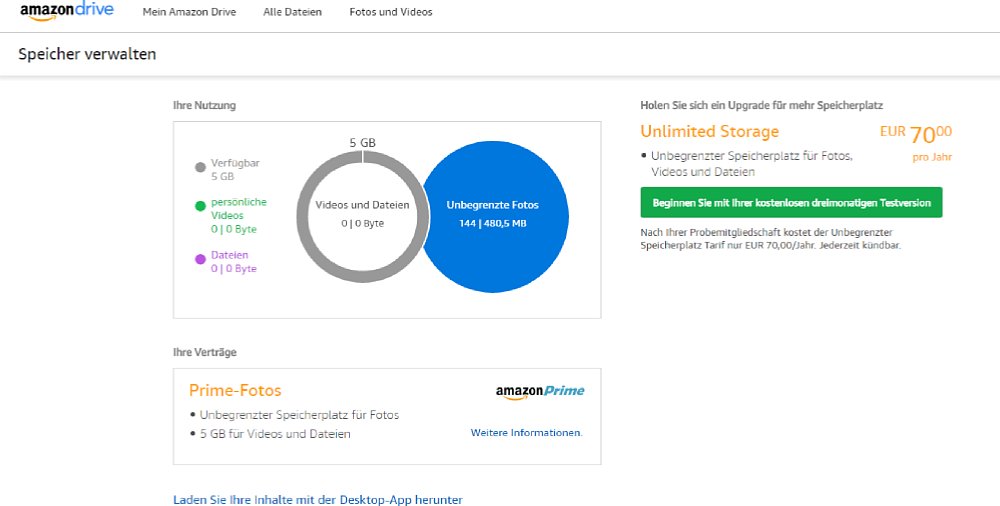Click the Unlimited Storage heading
The image size is (1000, 506).
tap(710, 131)
